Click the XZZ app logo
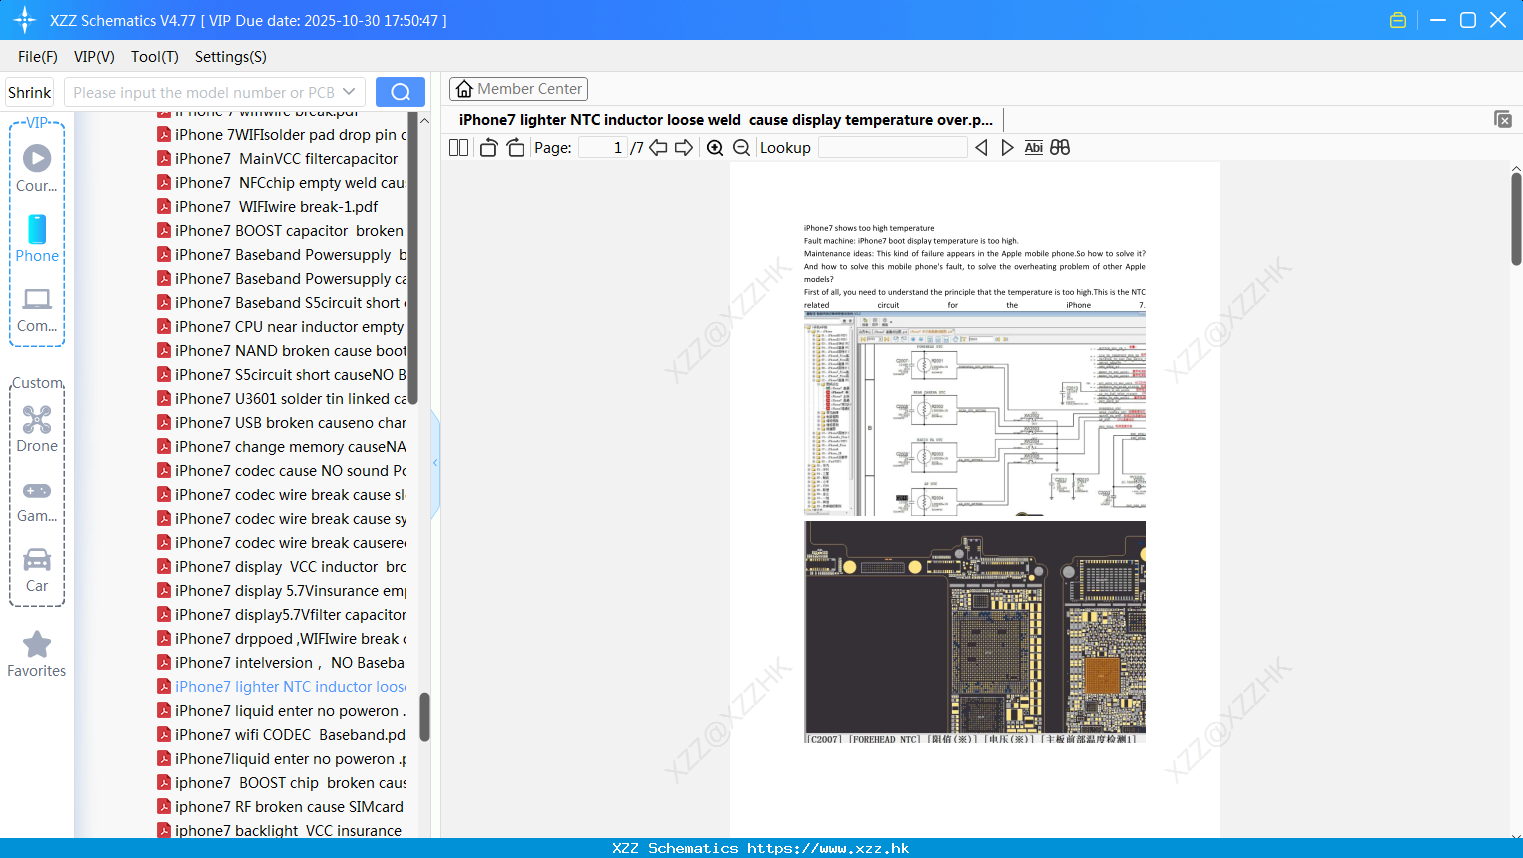 pyautogui.click(x=24, y=20)
